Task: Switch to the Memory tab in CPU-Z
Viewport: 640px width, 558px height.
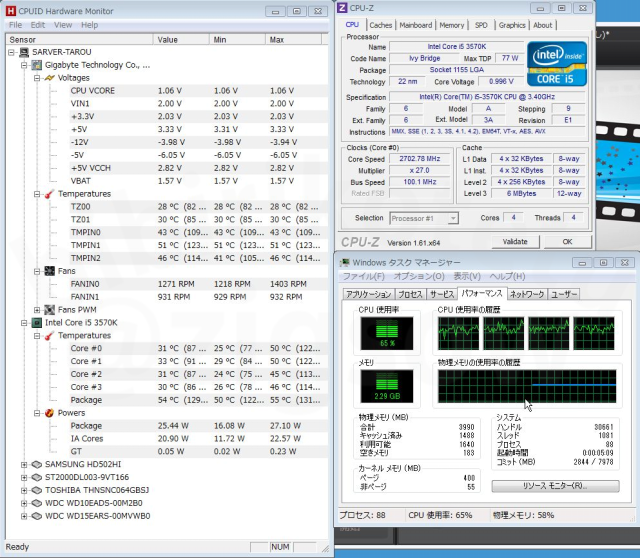Action: click(451, 25)
